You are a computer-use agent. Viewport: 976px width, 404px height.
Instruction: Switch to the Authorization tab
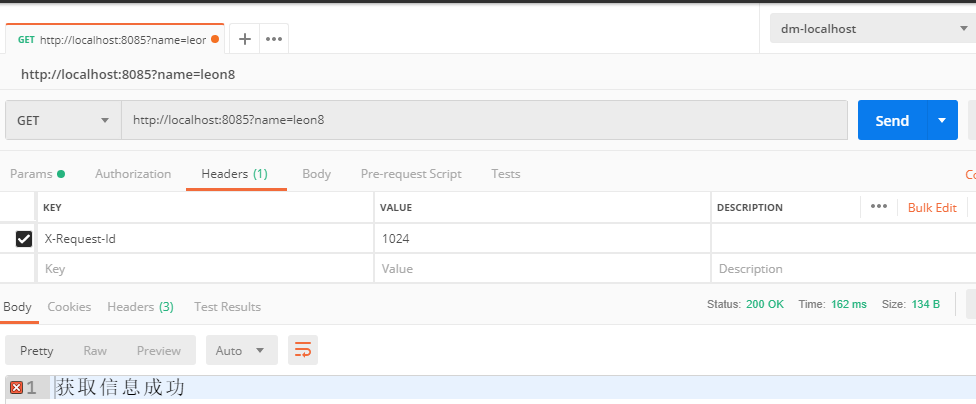coord(133,174)
